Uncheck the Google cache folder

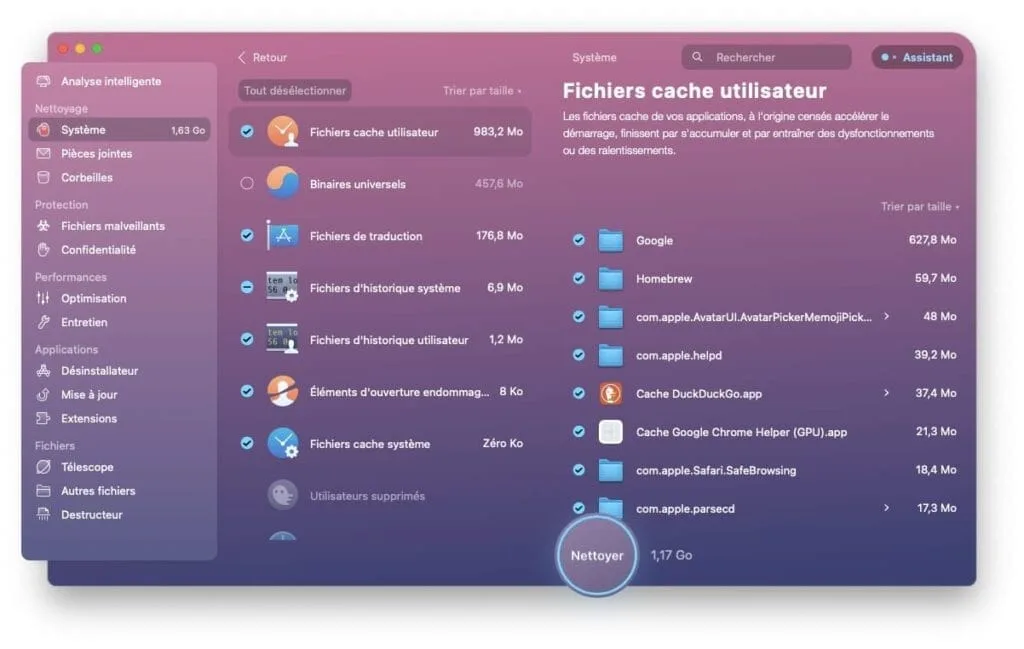click(578, 240)
